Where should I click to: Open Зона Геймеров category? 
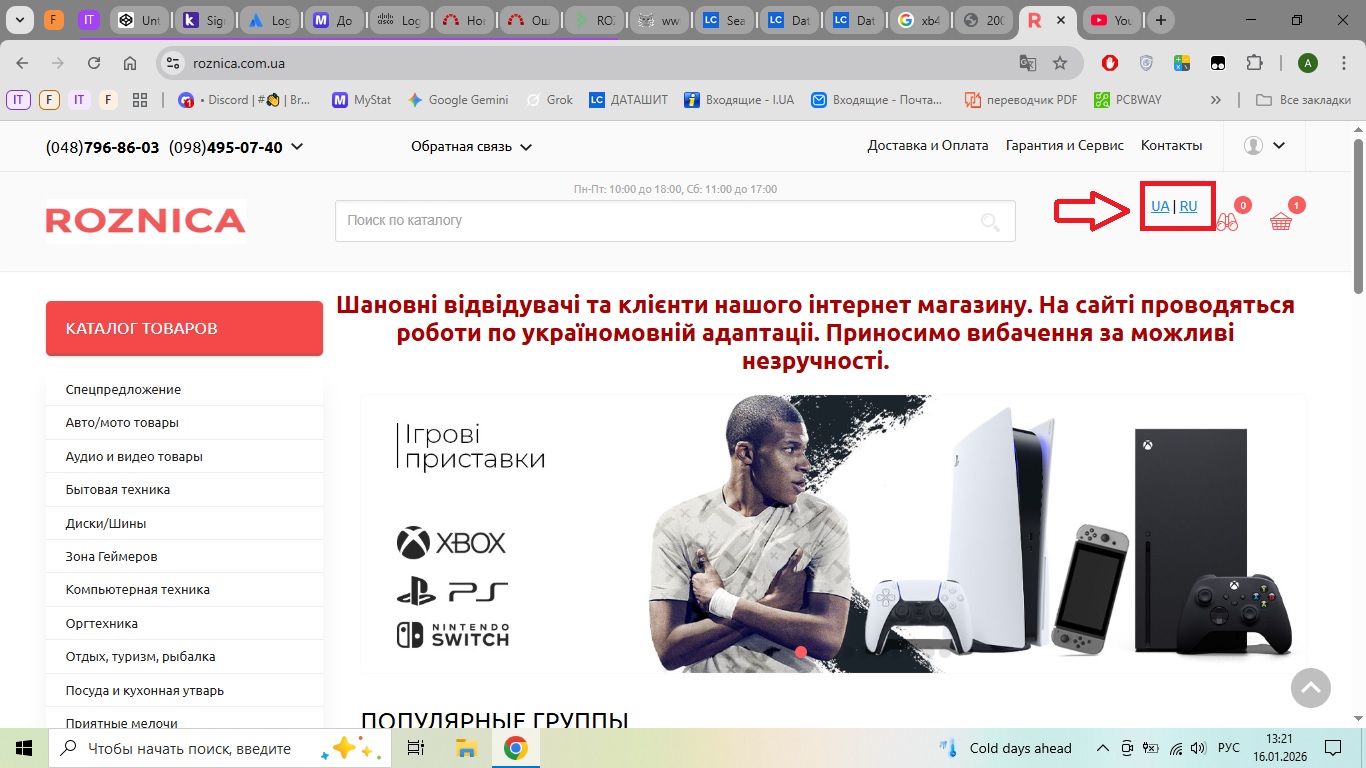click(x=111, y=556)
